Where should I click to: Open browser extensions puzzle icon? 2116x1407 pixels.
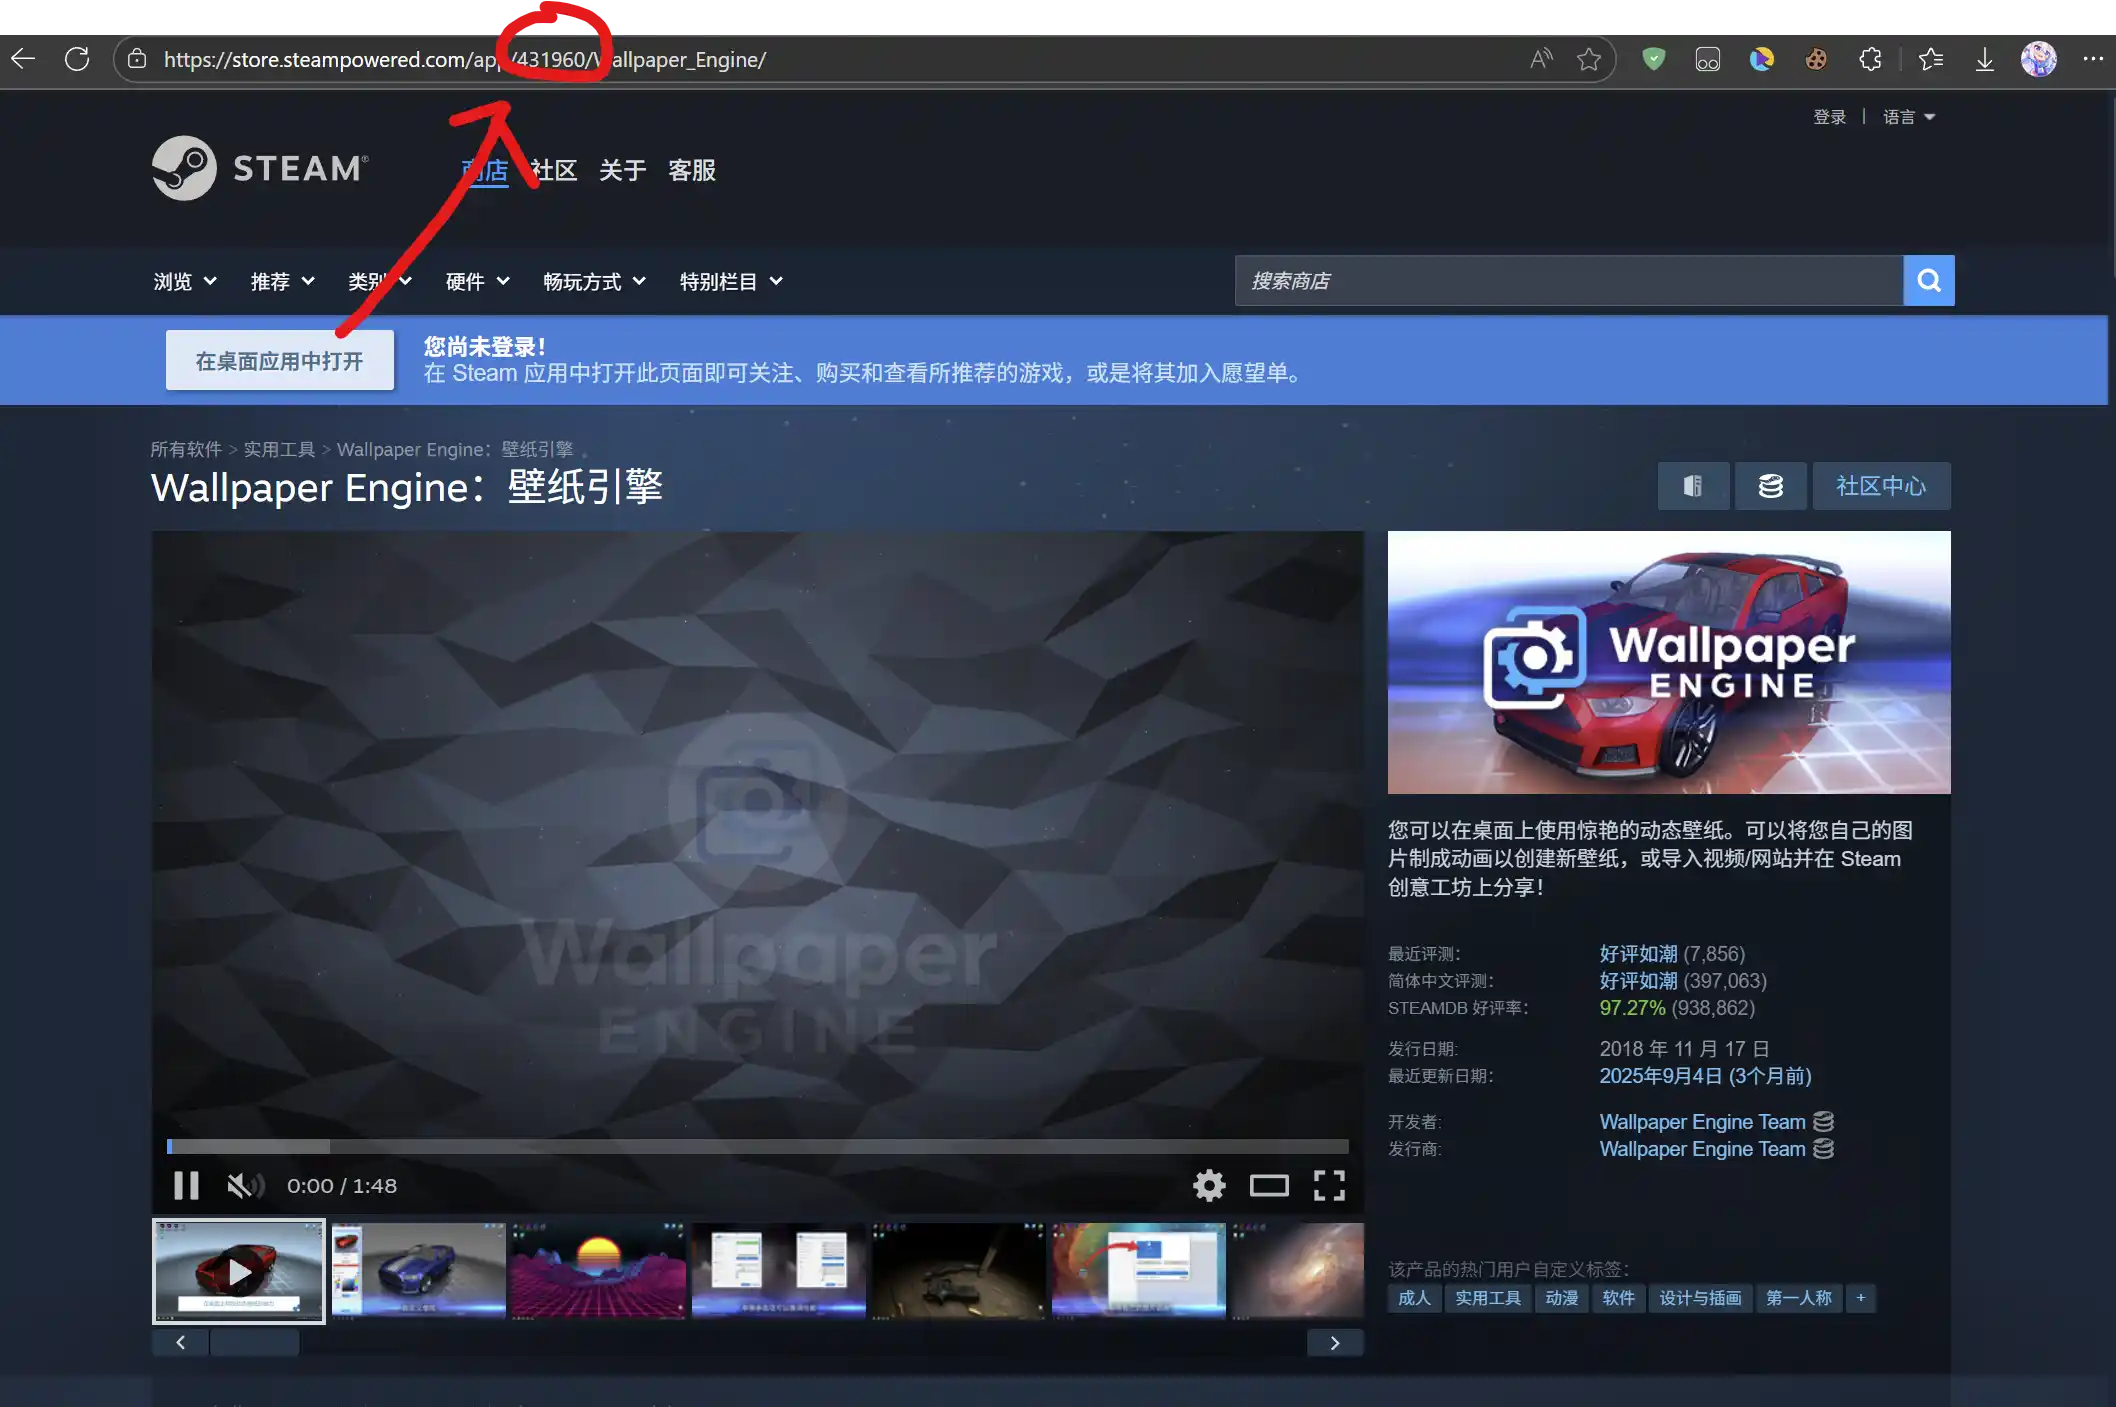click(x=1870, y=59)
